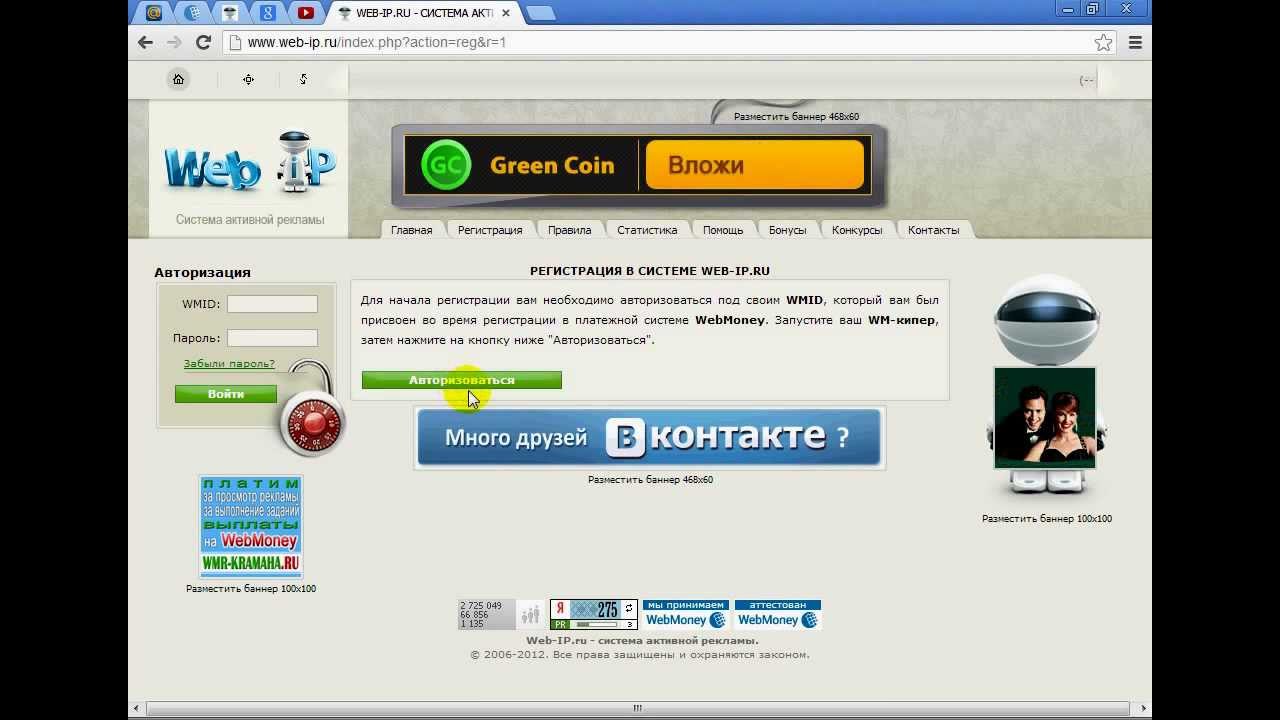This screenshot has width=1280, height=720.
Task: Click the scrollbar left arrow
Action: click(x=137, y=708)
